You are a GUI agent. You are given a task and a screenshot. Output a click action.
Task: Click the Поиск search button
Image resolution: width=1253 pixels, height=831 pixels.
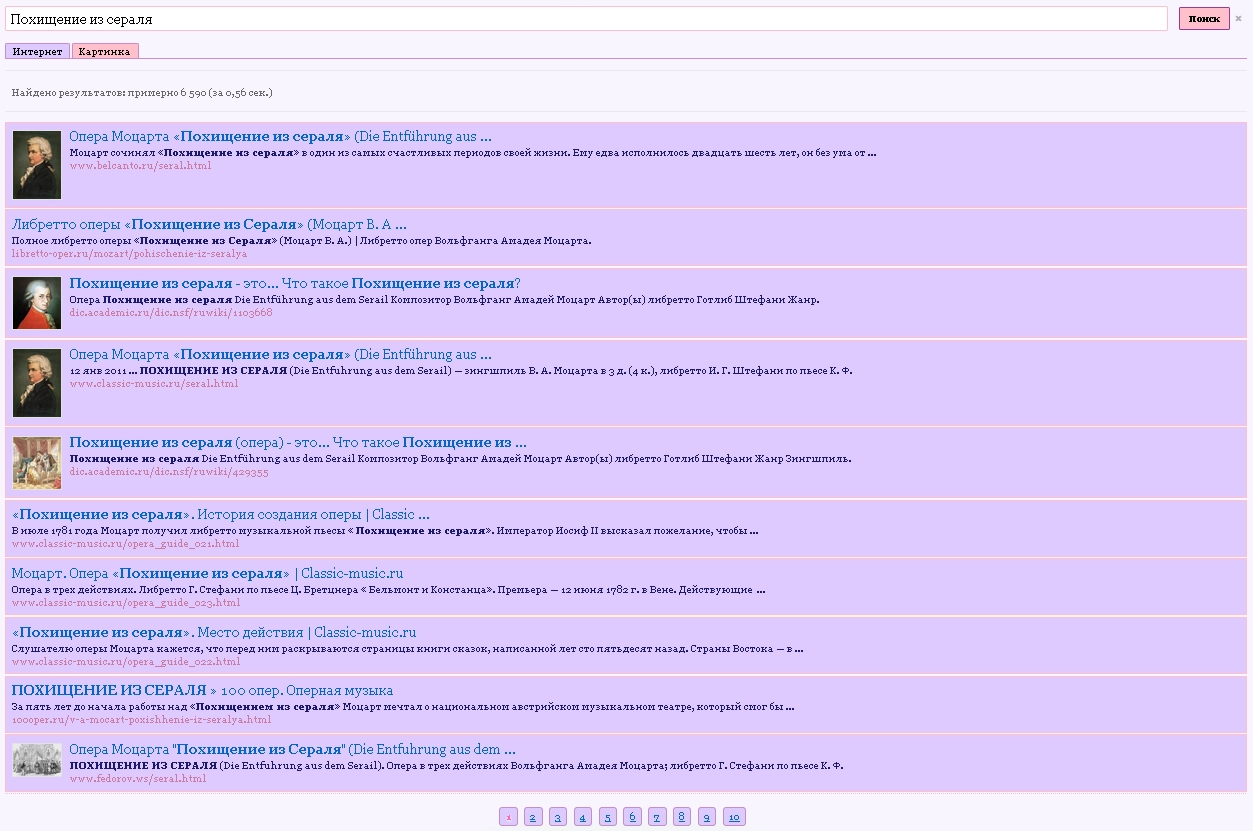[1203, 19]
